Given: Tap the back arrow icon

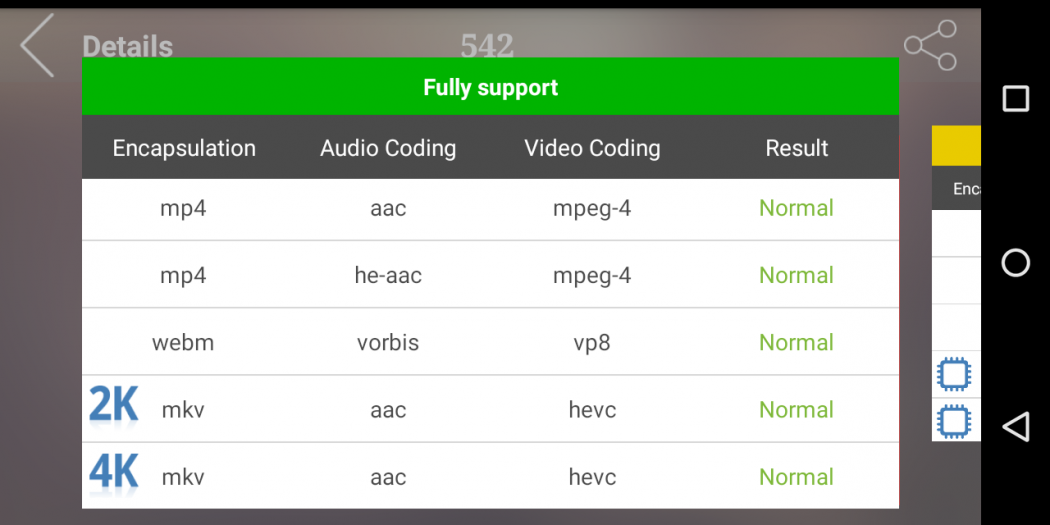Looking at the screenshot, I should click(37, 46).
